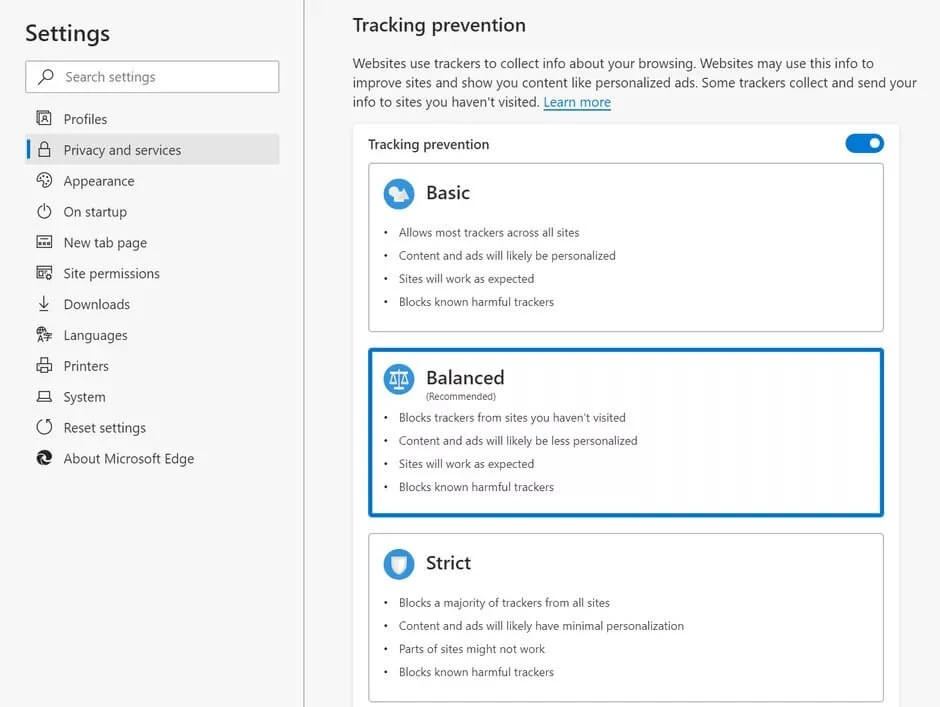Image resolution: width=940 pixels, height=707 pixels.
Task: Click the scales icon on the Balanced card
Action: (398, 379)
